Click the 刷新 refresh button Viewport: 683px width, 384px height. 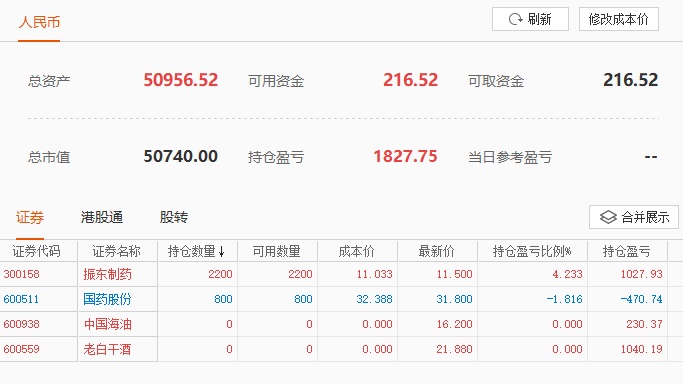tap(530, 19)
